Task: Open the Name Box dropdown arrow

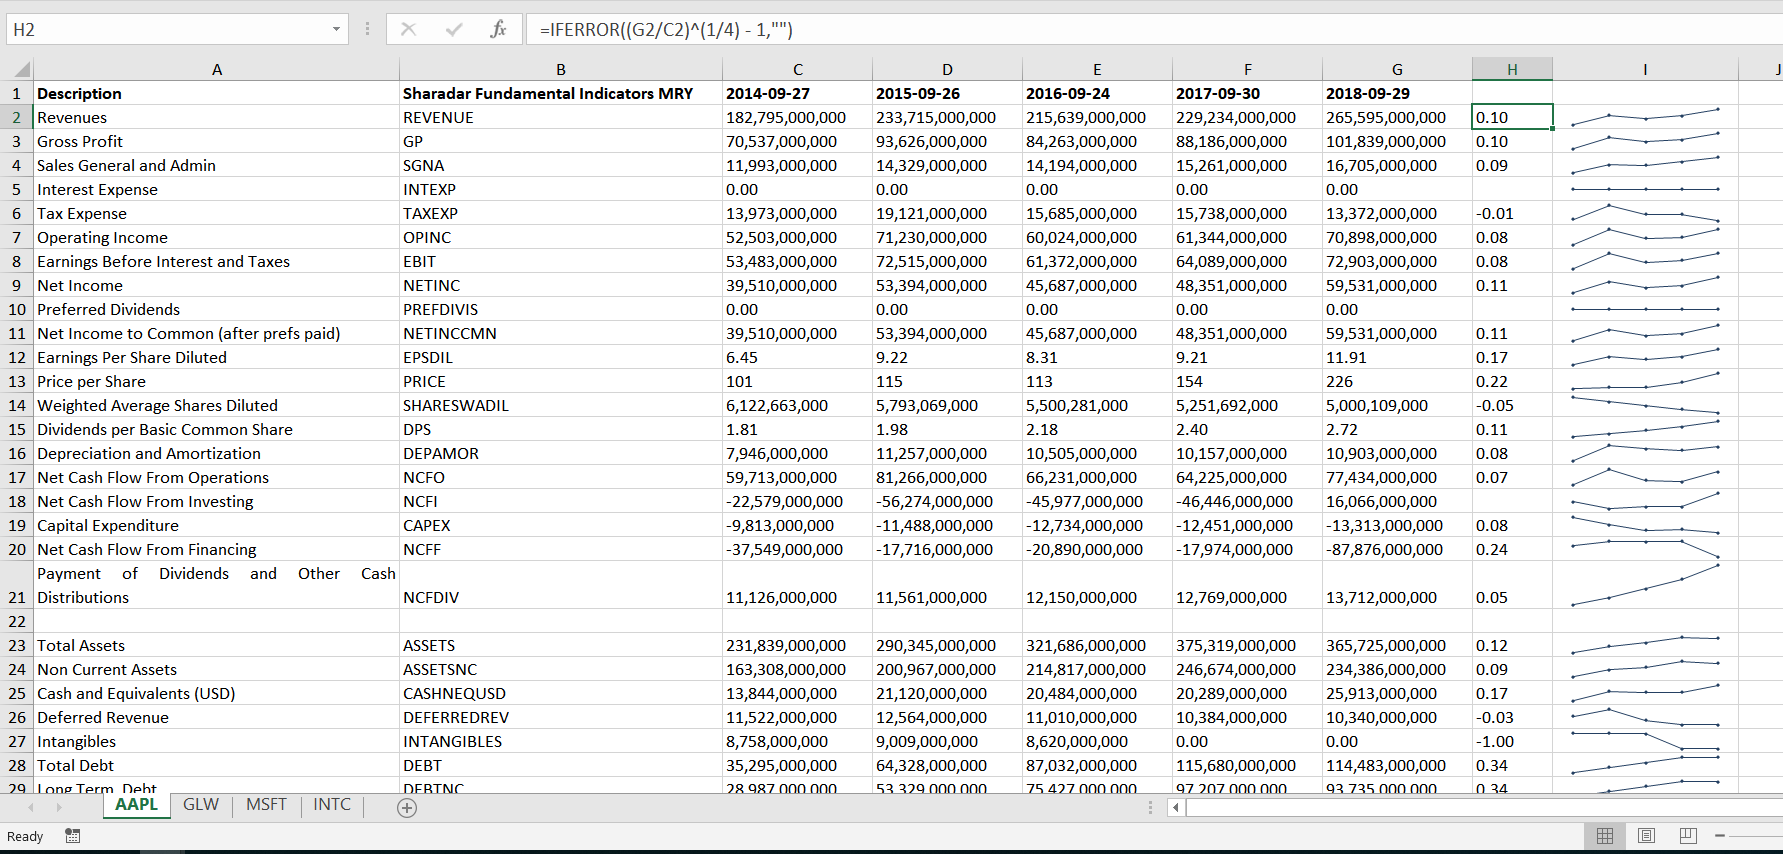Action: (336, 29)
